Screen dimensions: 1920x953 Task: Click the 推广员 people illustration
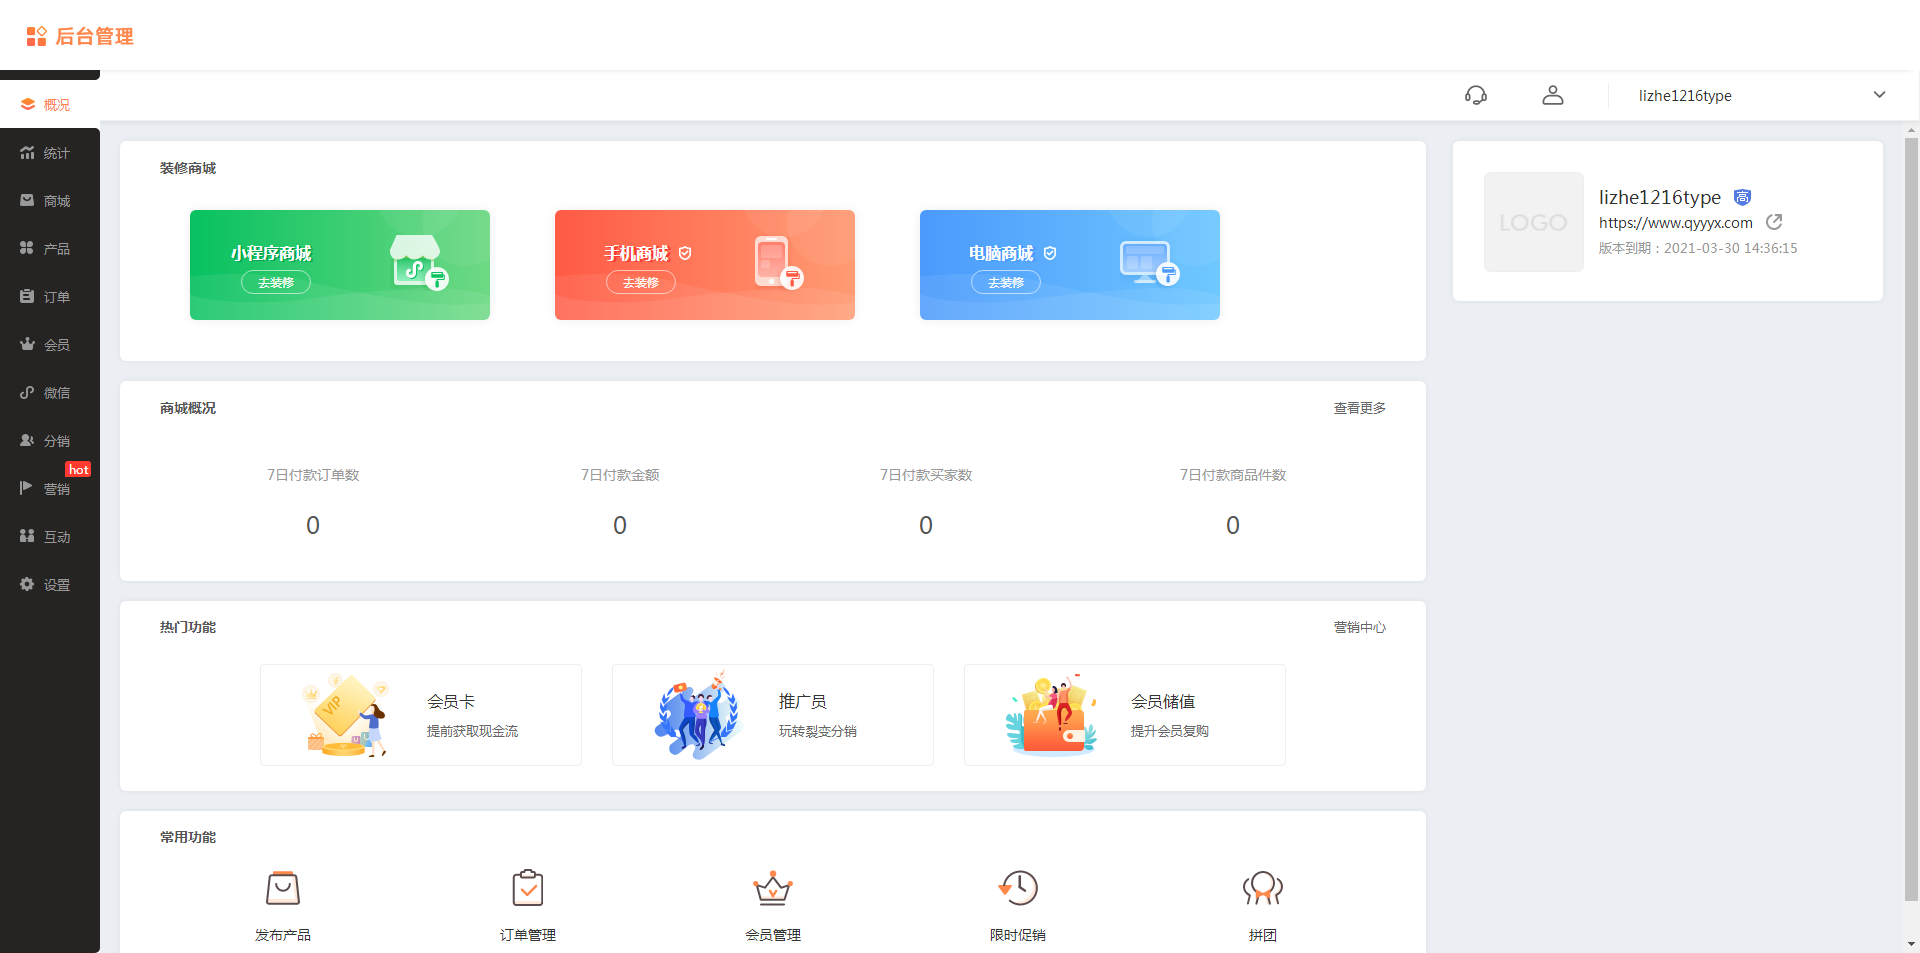point(697,715)
